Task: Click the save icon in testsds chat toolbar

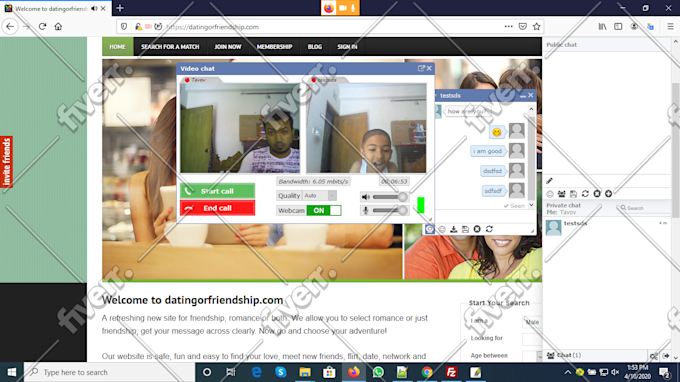Action: [465, 229]
